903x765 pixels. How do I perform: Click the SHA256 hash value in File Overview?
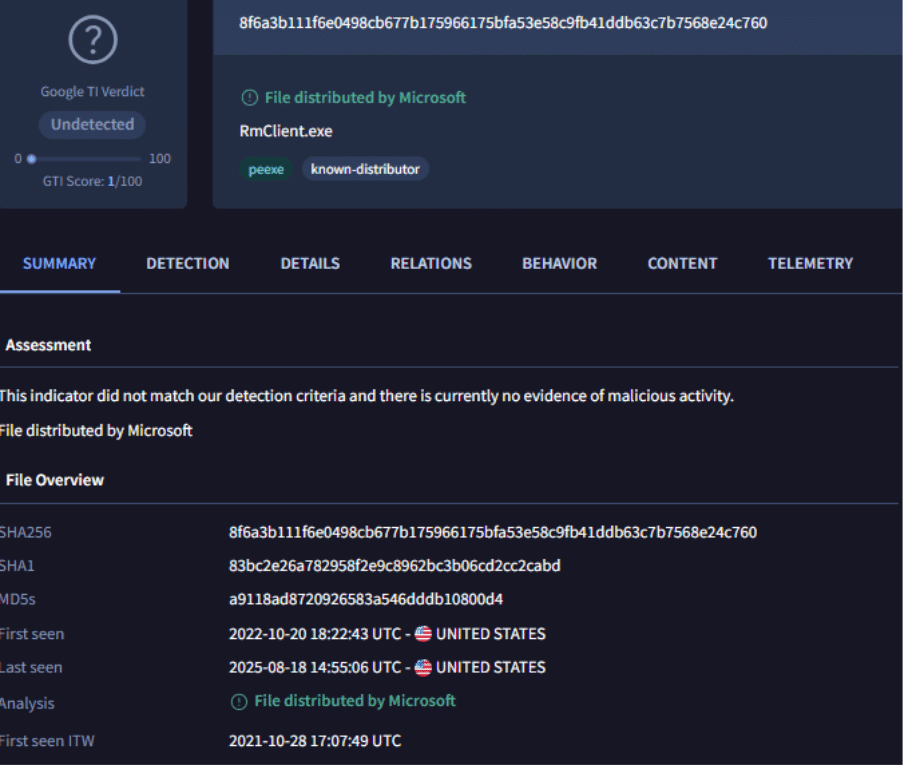[492, 532]
